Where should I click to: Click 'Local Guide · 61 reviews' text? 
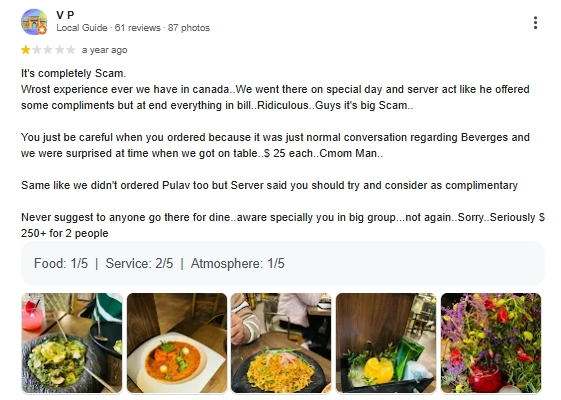pyautogui.click(x=108, y=28)
